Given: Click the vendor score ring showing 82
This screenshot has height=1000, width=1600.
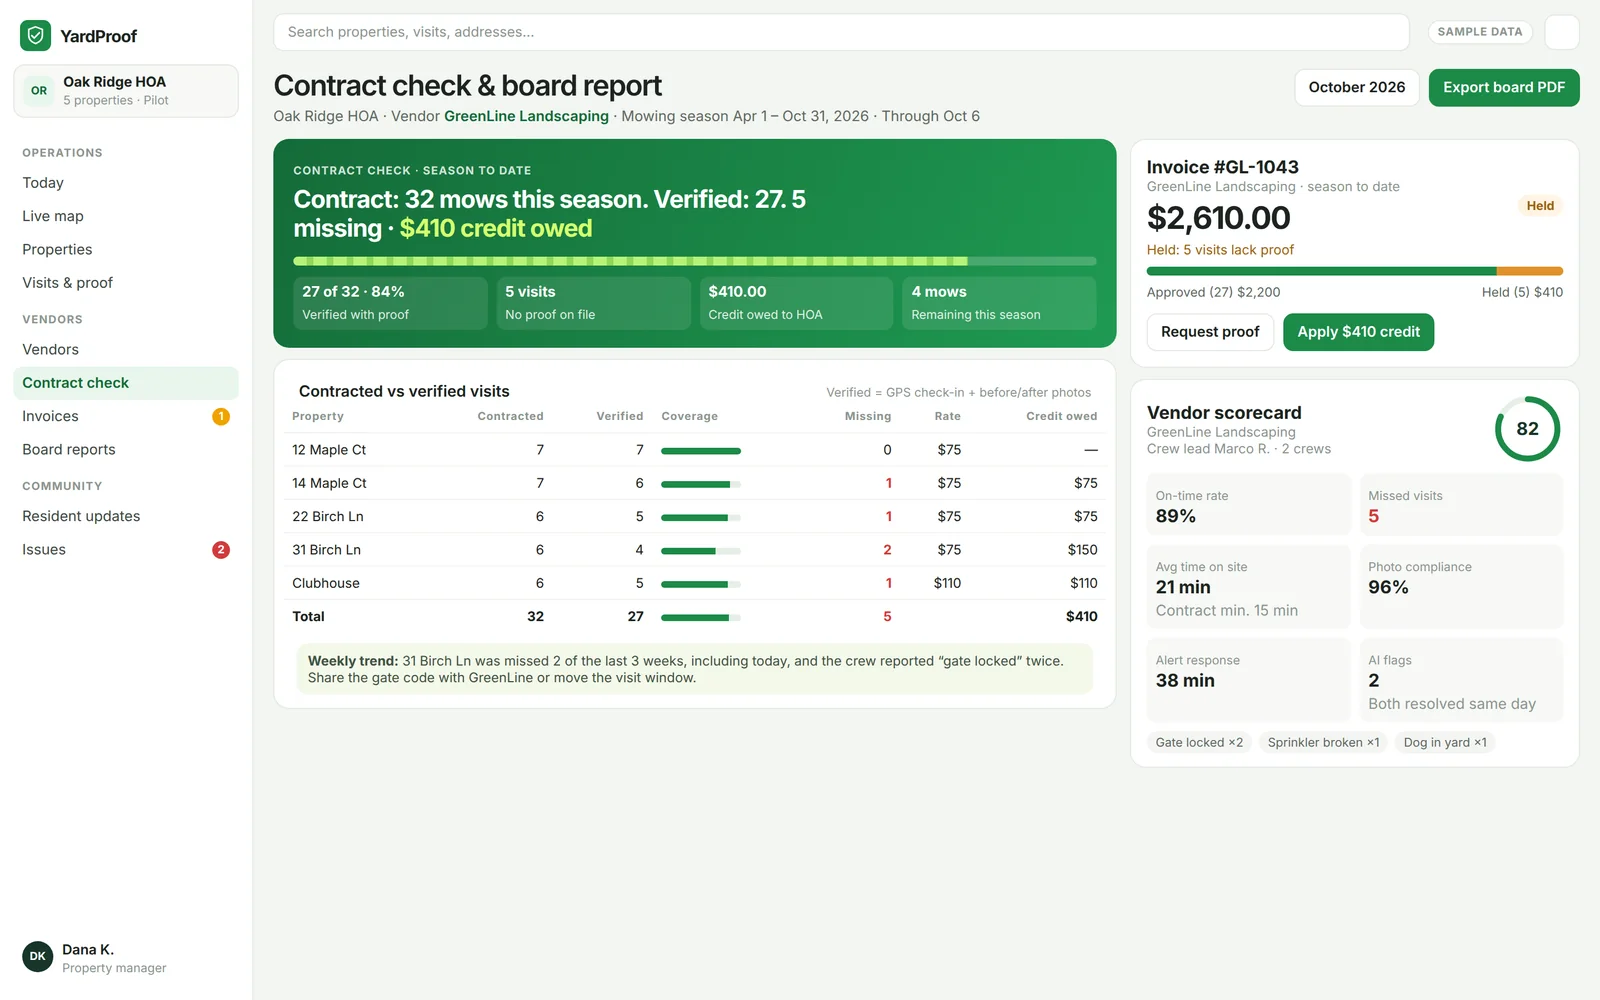Looking at the screenshot, I should click(1527, 429).
